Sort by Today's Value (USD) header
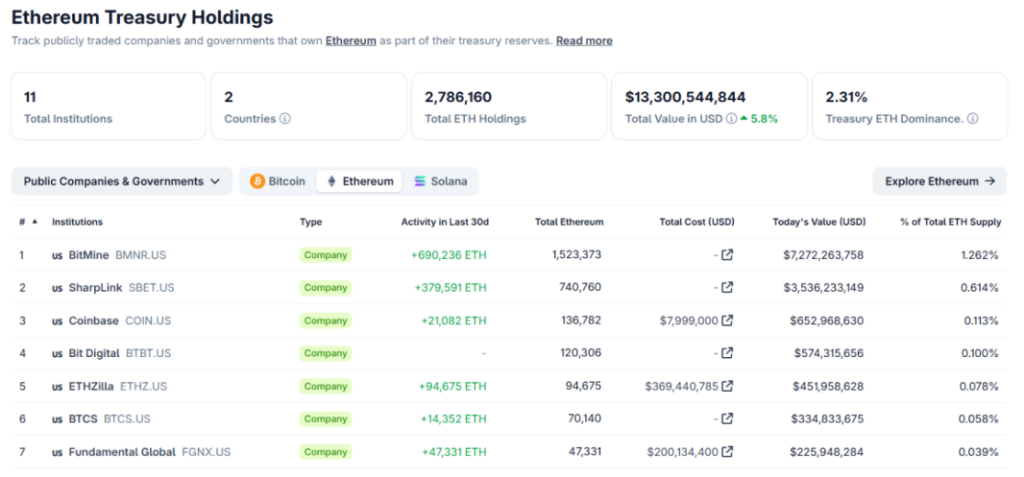 [819, 222]
